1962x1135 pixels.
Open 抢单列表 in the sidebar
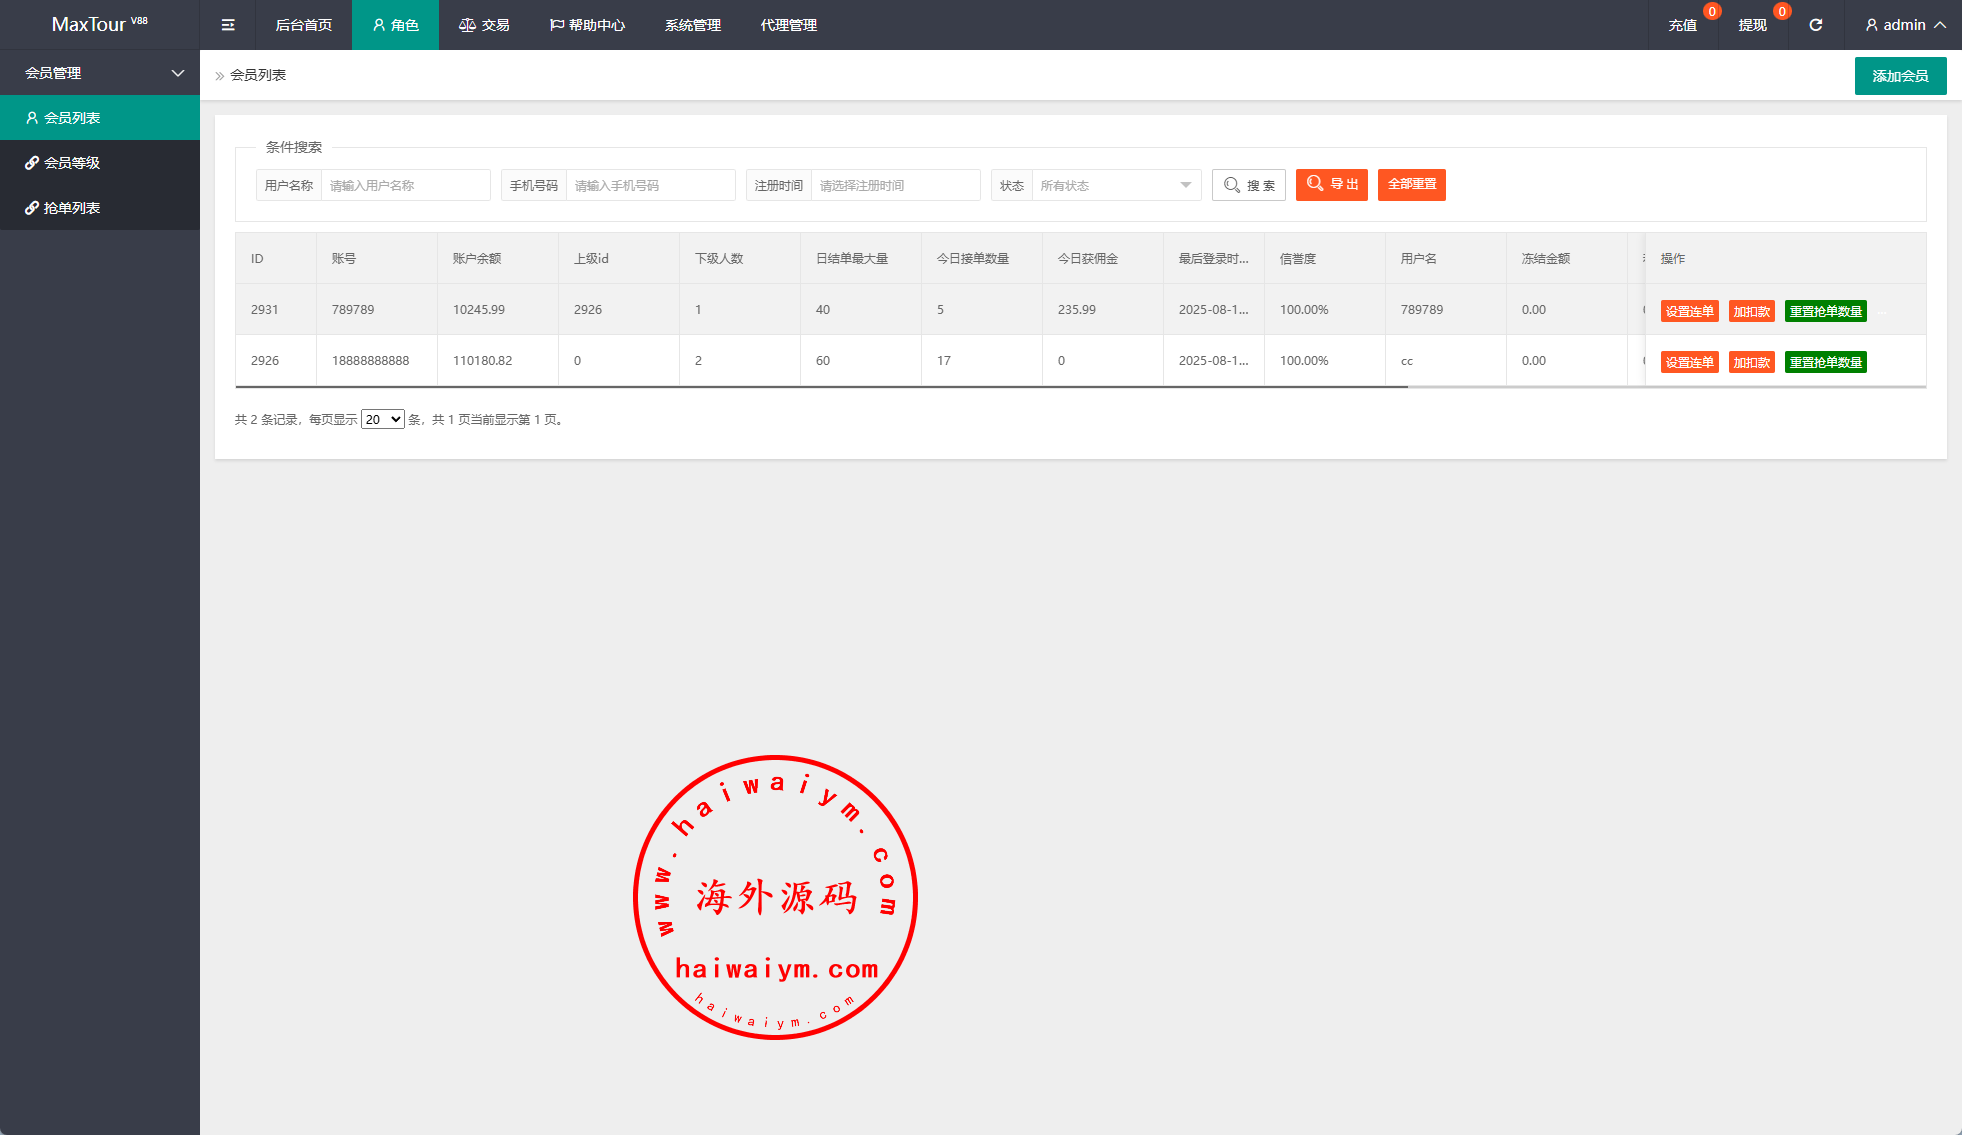pyautogui.click(x=72, y=208)
